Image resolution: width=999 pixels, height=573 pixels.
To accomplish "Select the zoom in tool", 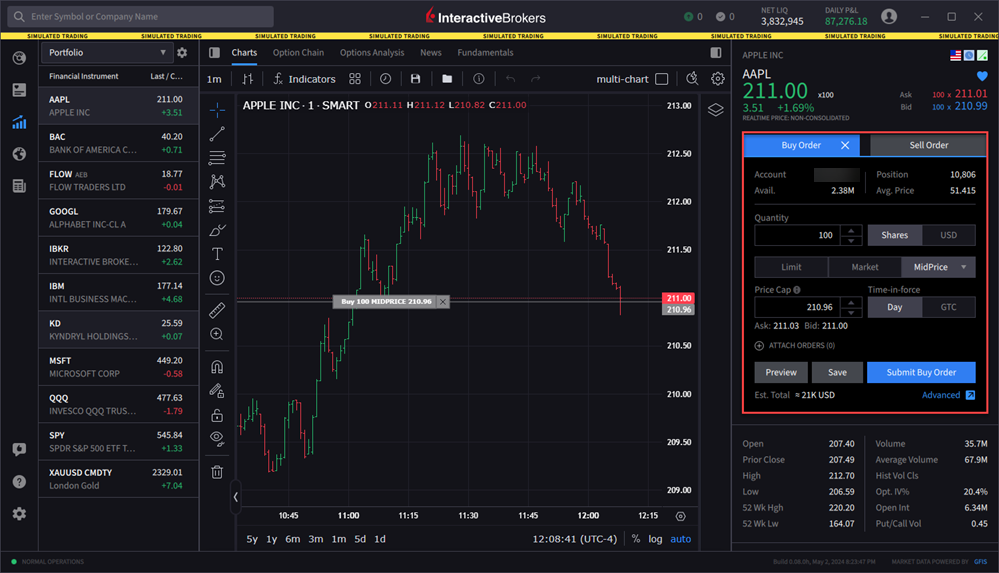I will [217, 334].
